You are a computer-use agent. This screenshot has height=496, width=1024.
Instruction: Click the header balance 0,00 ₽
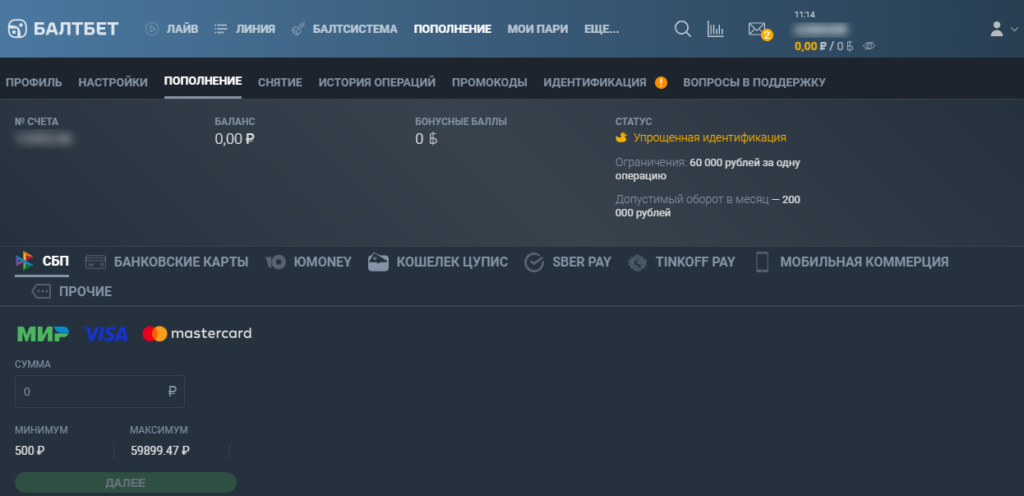point(810,46)
